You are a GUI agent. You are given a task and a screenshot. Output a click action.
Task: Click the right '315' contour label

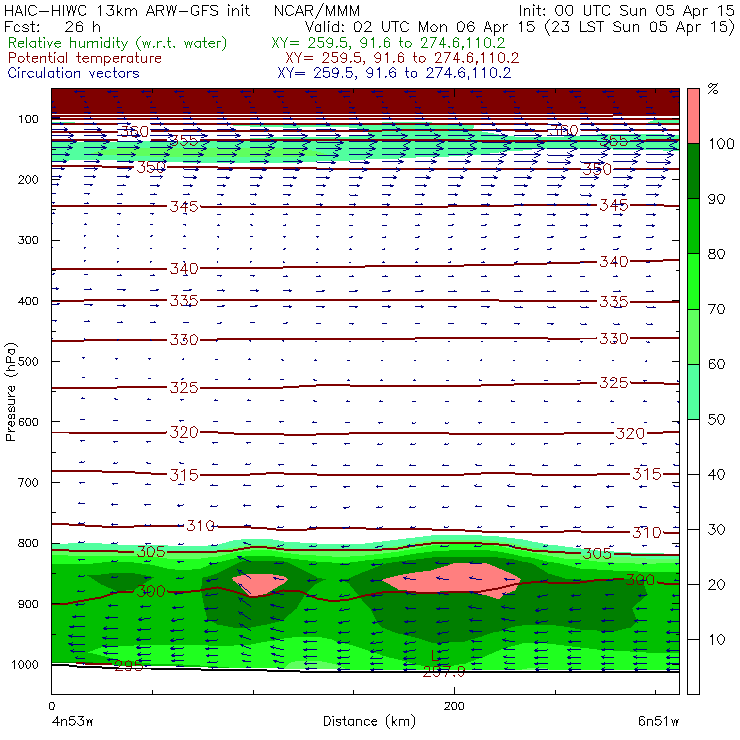647,474
